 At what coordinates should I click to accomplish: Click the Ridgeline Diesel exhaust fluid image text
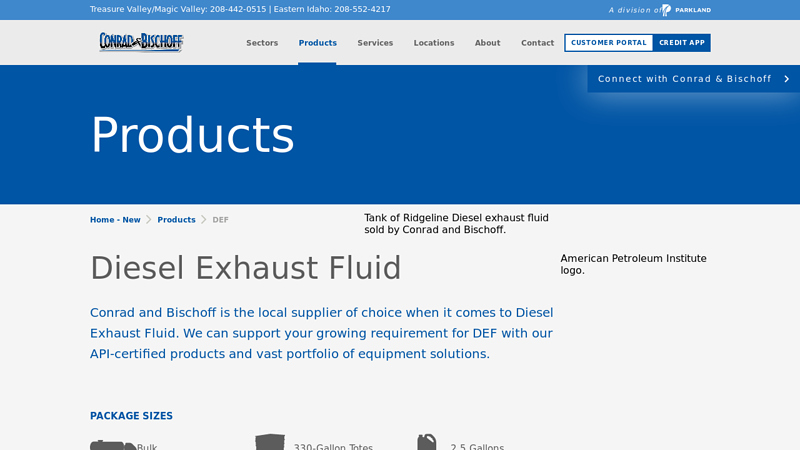coord(456,223)
